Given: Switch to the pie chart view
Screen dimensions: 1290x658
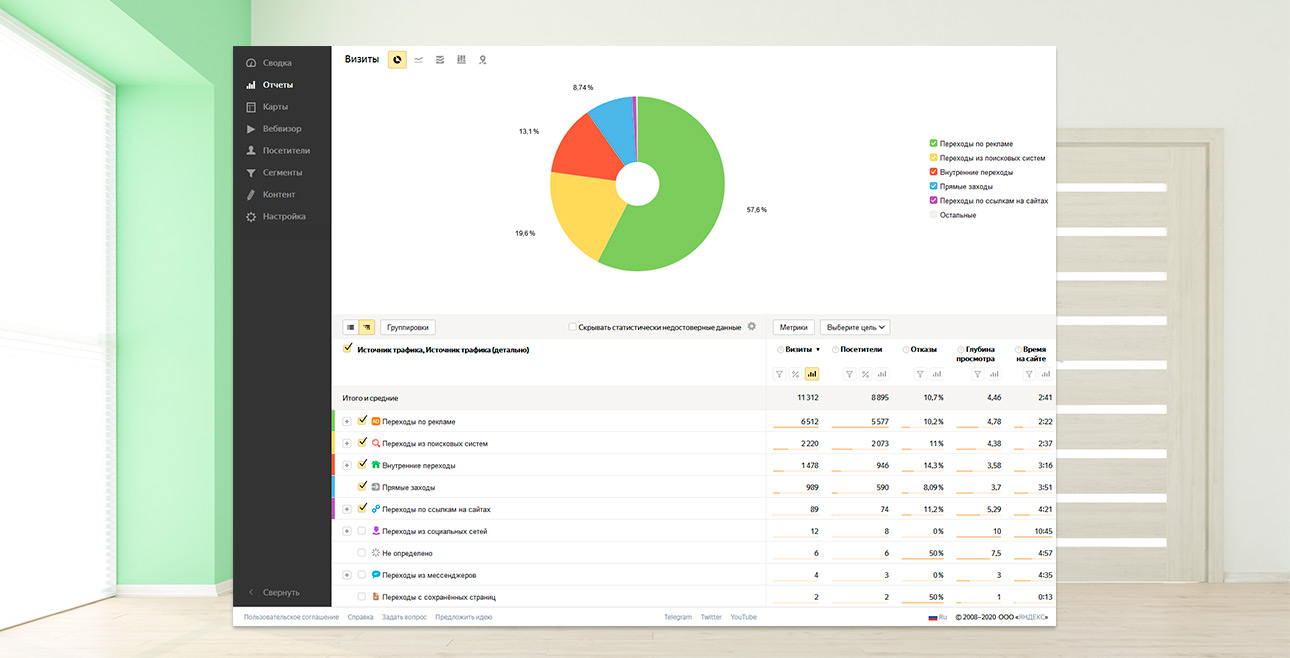Looking at the screenshot, I should point(397,60).
